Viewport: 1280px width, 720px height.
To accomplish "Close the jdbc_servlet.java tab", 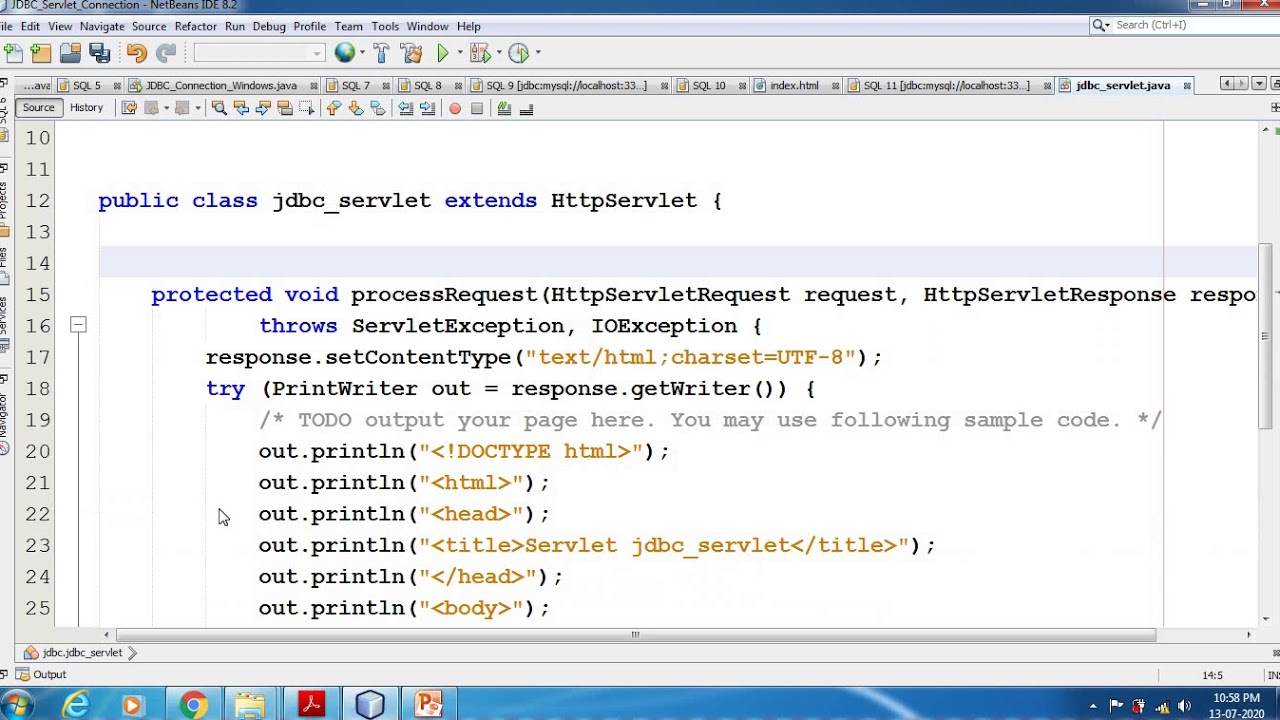I will (1187, 86).
